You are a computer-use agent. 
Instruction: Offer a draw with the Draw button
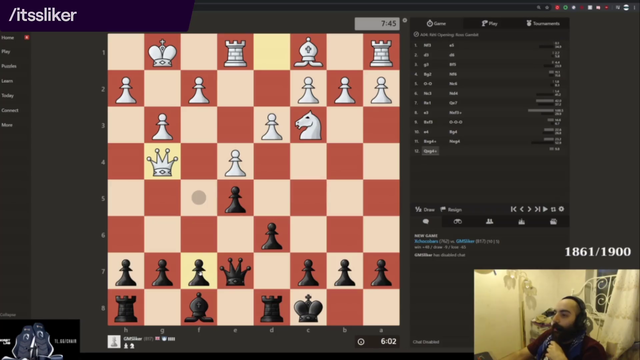(x=425, y=209)
